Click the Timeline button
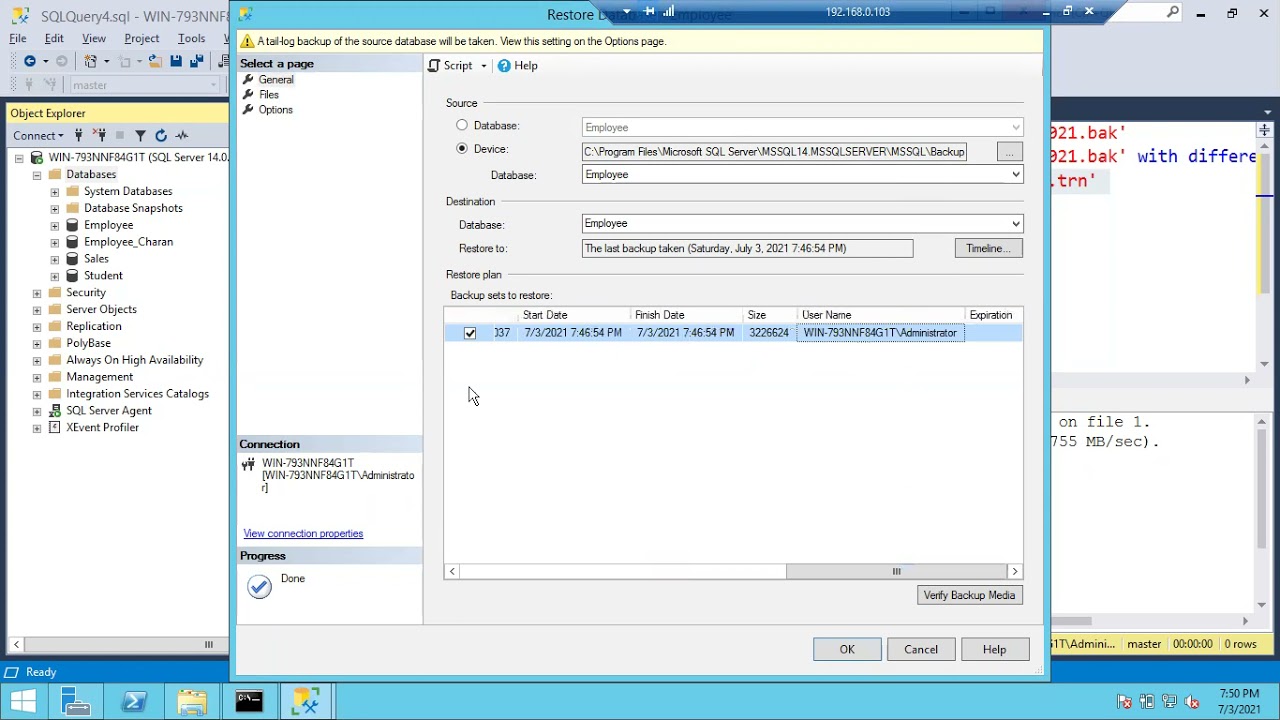This screenshot has width=1280, height=720. point(988,249)
